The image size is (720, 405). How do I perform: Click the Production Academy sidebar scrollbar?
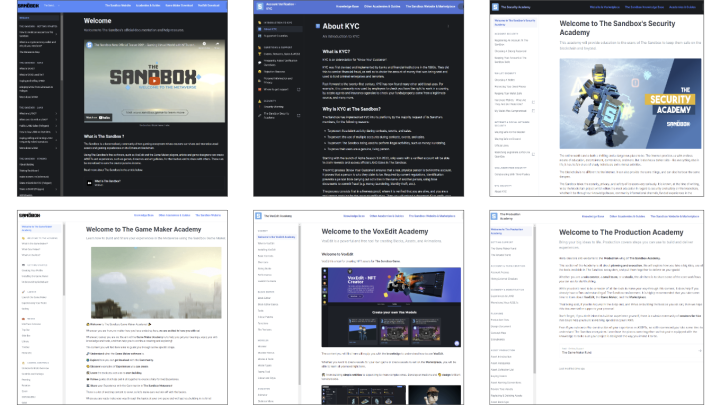[534, 299]
